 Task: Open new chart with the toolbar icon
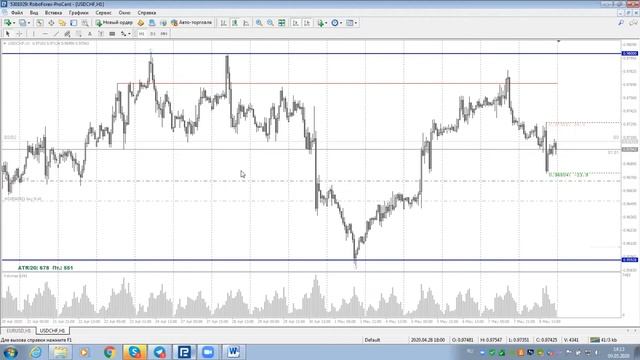coord(7,23)
